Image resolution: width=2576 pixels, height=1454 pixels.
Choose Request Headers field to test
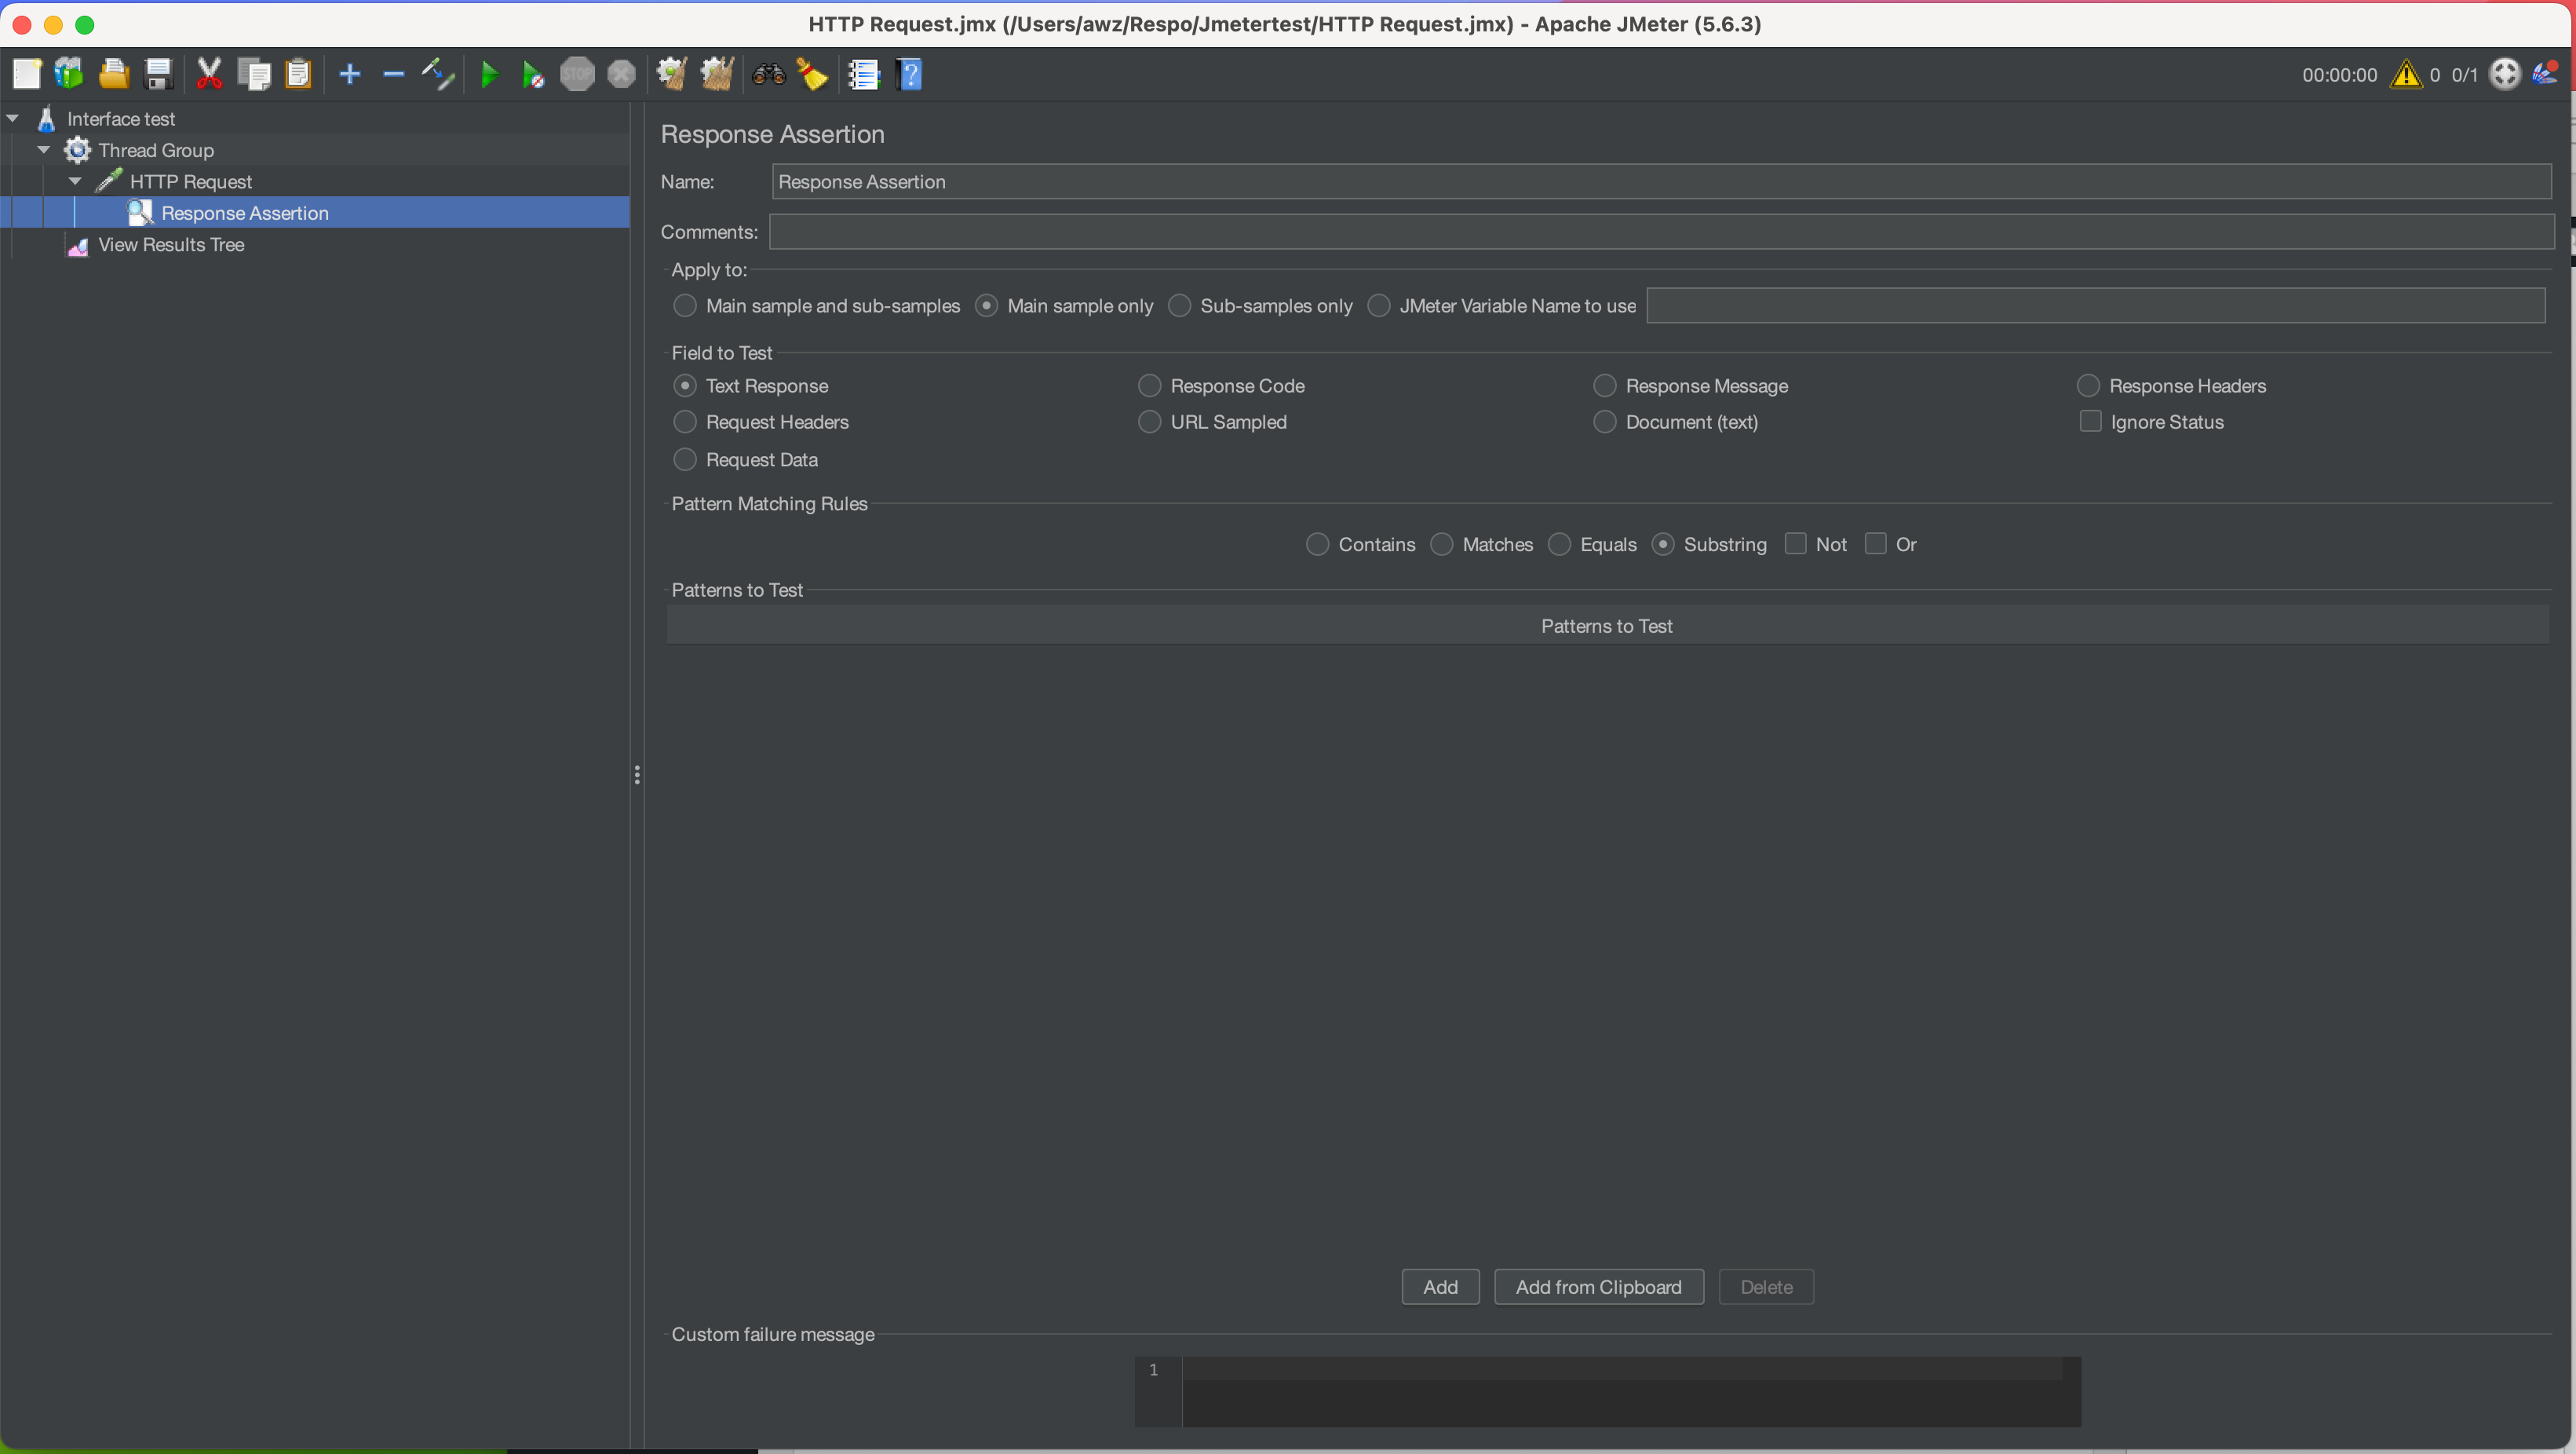click(685, 421)
